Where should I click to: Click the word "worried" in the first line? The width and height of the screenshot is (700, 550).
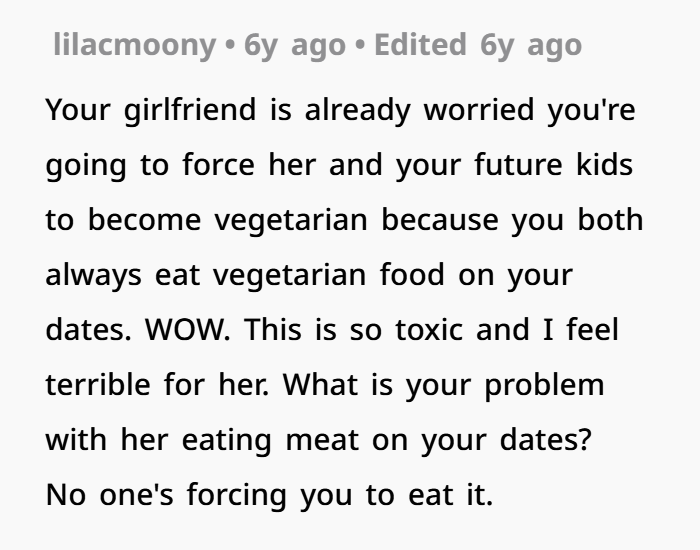[475, 109]
